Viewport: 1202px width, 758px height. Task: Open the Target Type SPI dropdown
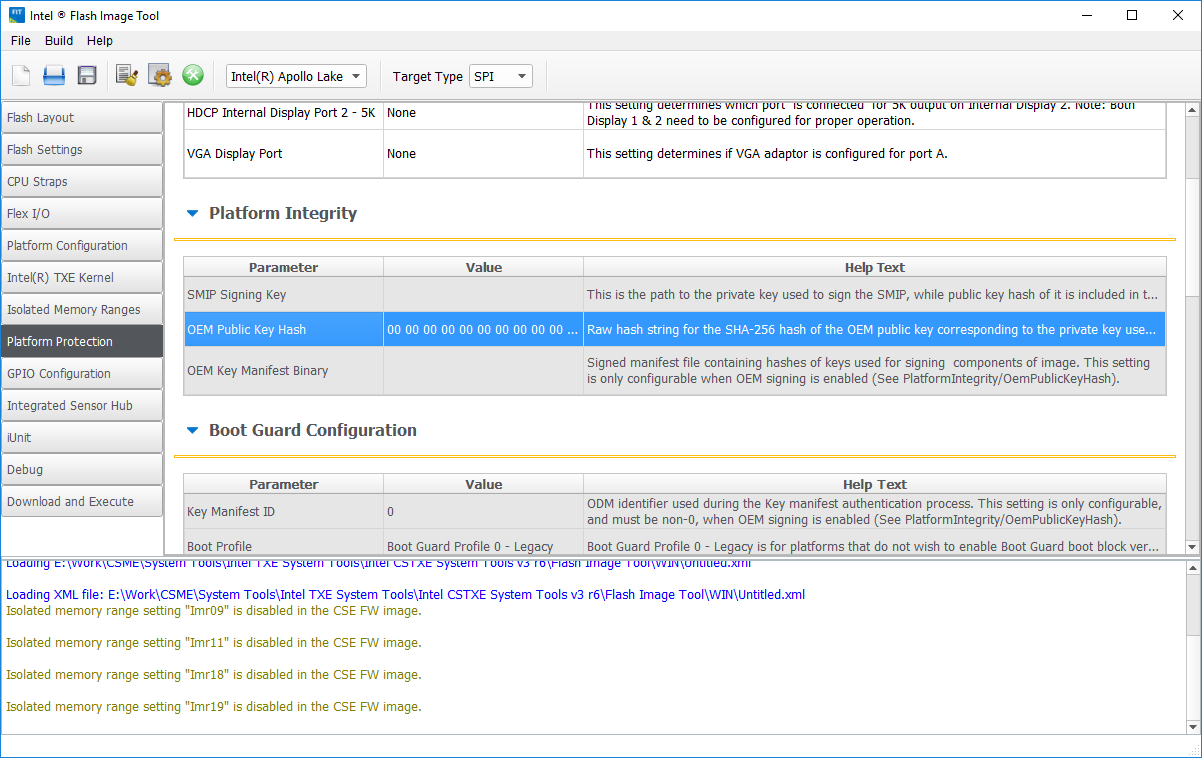point(501,76)
